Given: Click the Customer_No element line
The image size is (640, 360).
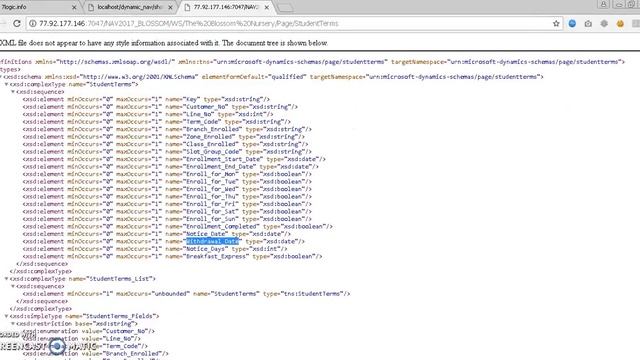Looking at the screenshot, I should point(160,107).
